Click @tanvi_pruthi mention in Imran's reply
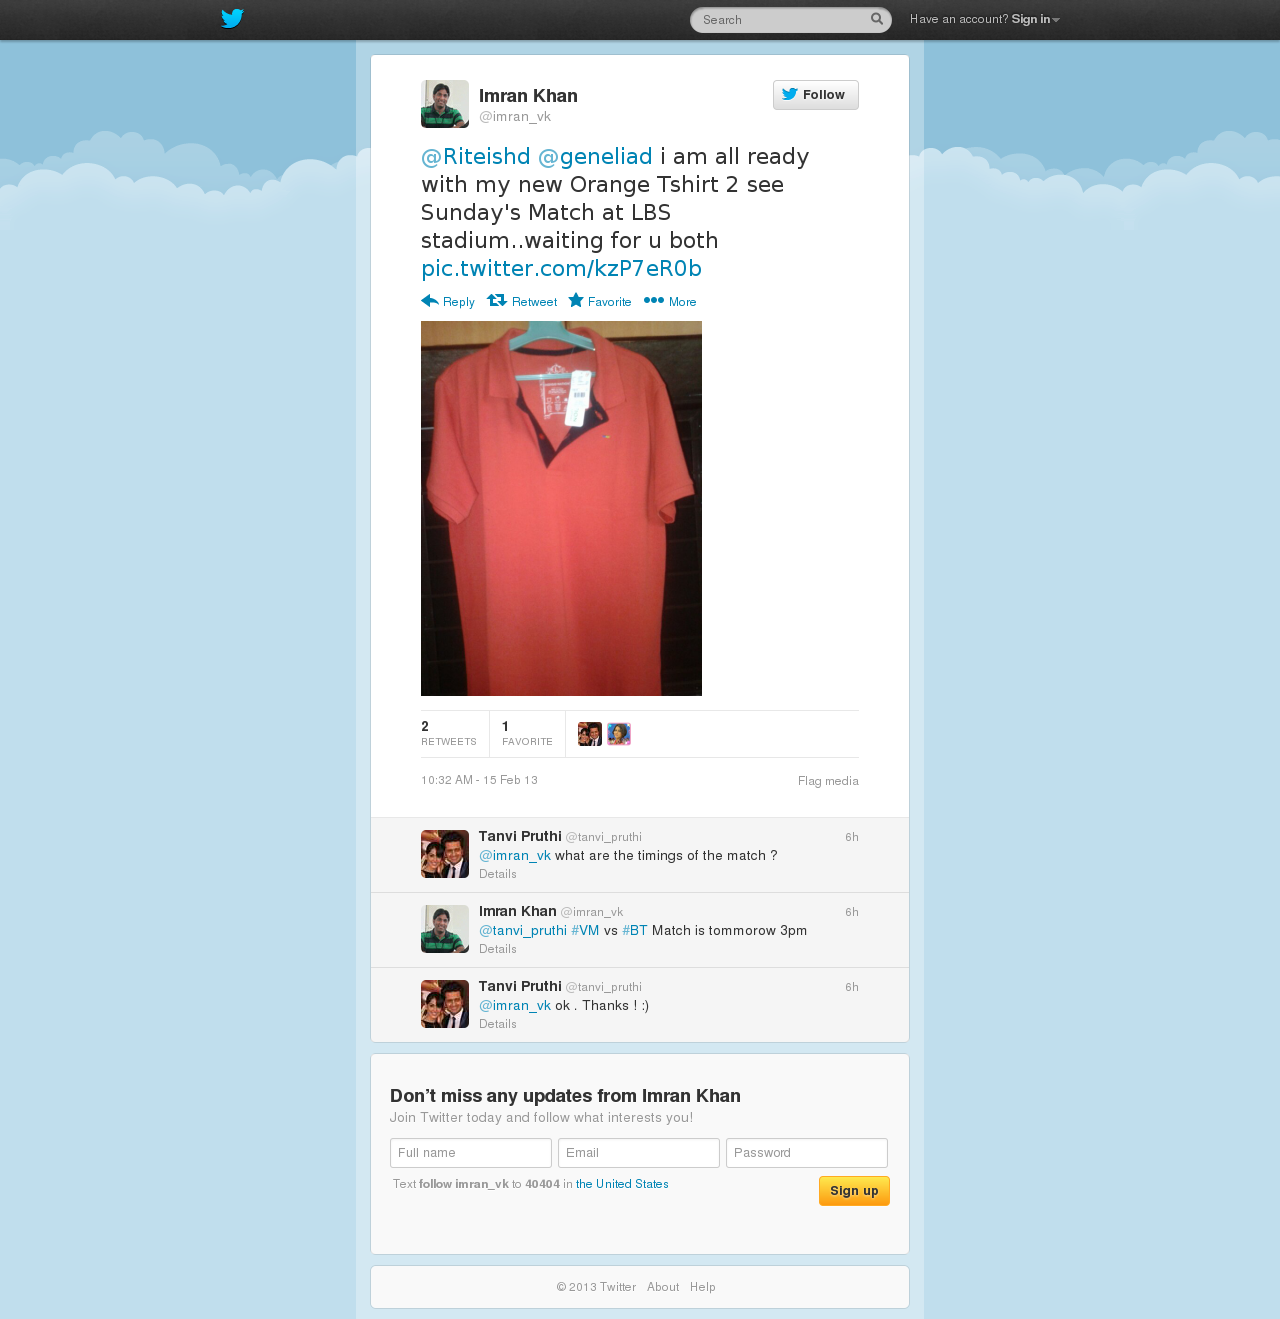 click(x=523, y=931)
